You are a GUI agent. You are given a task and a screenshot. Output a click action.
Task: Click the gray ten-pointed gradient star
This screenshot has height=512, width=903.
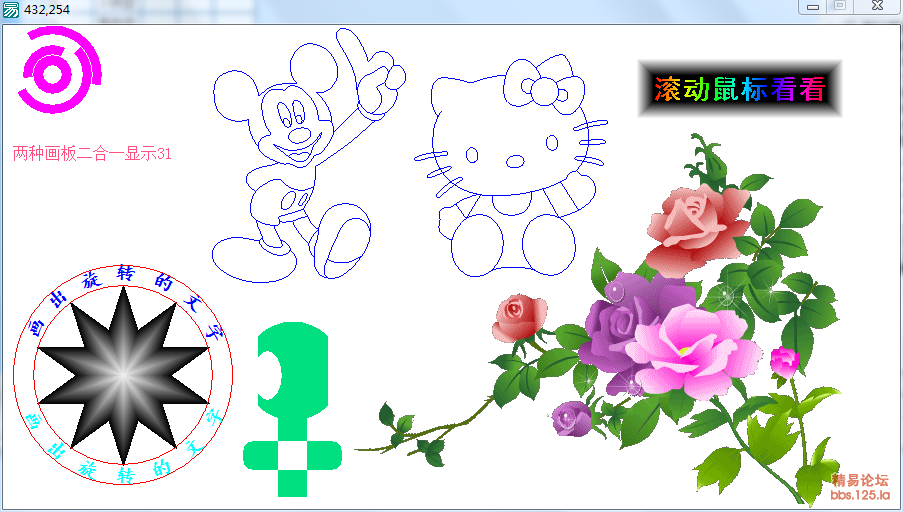pos(122,375)
